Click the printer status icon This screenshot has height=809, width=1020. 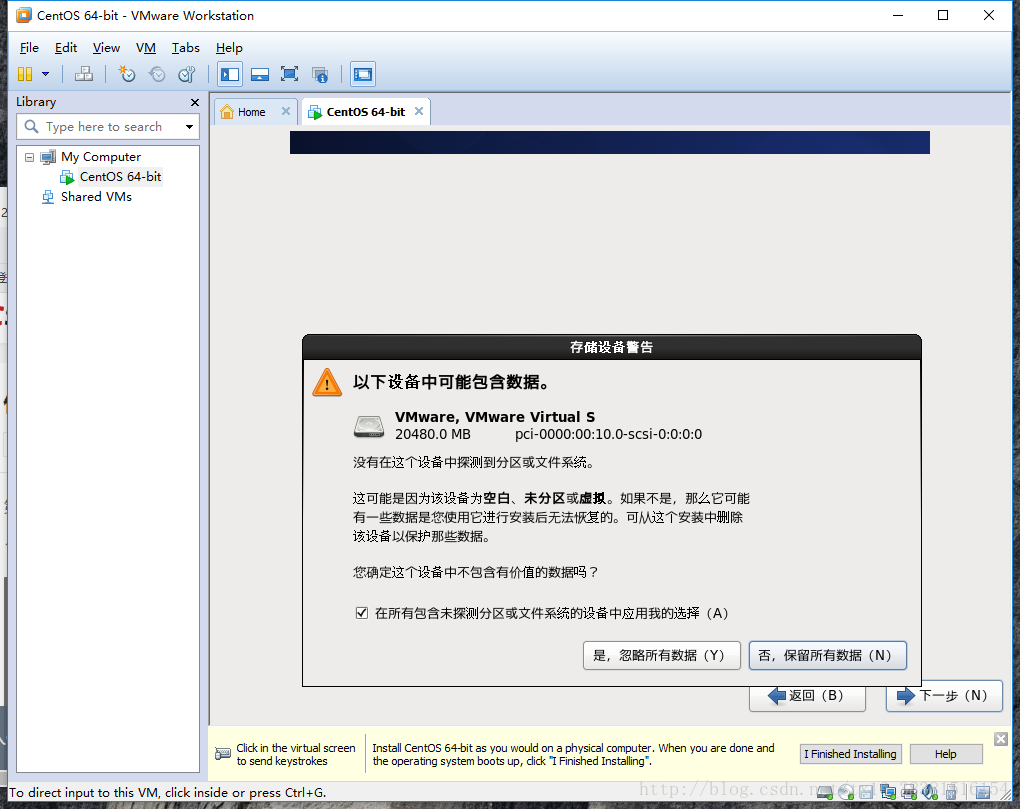(x=909, y=792)
